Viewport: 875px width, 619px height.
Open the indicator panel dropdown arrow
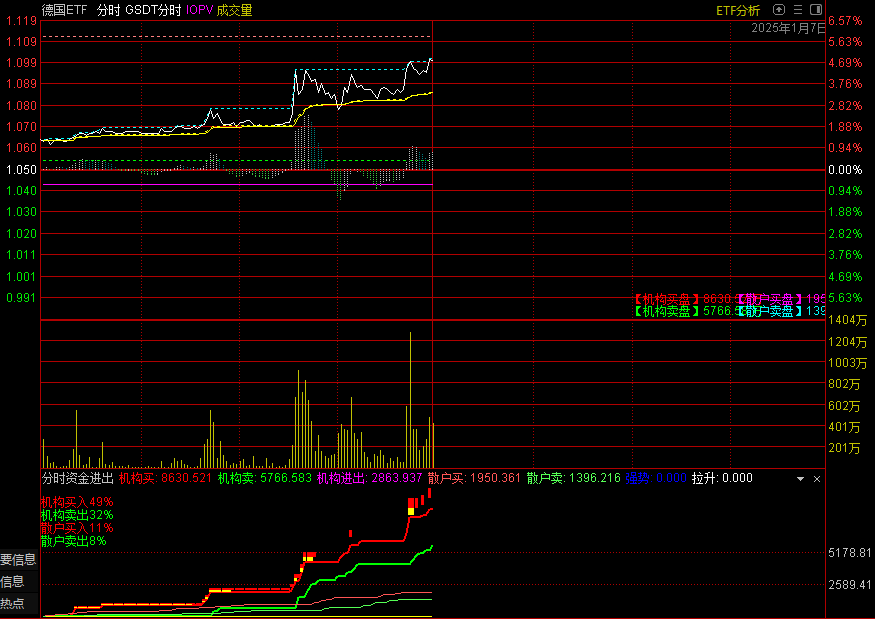(800, 479)
